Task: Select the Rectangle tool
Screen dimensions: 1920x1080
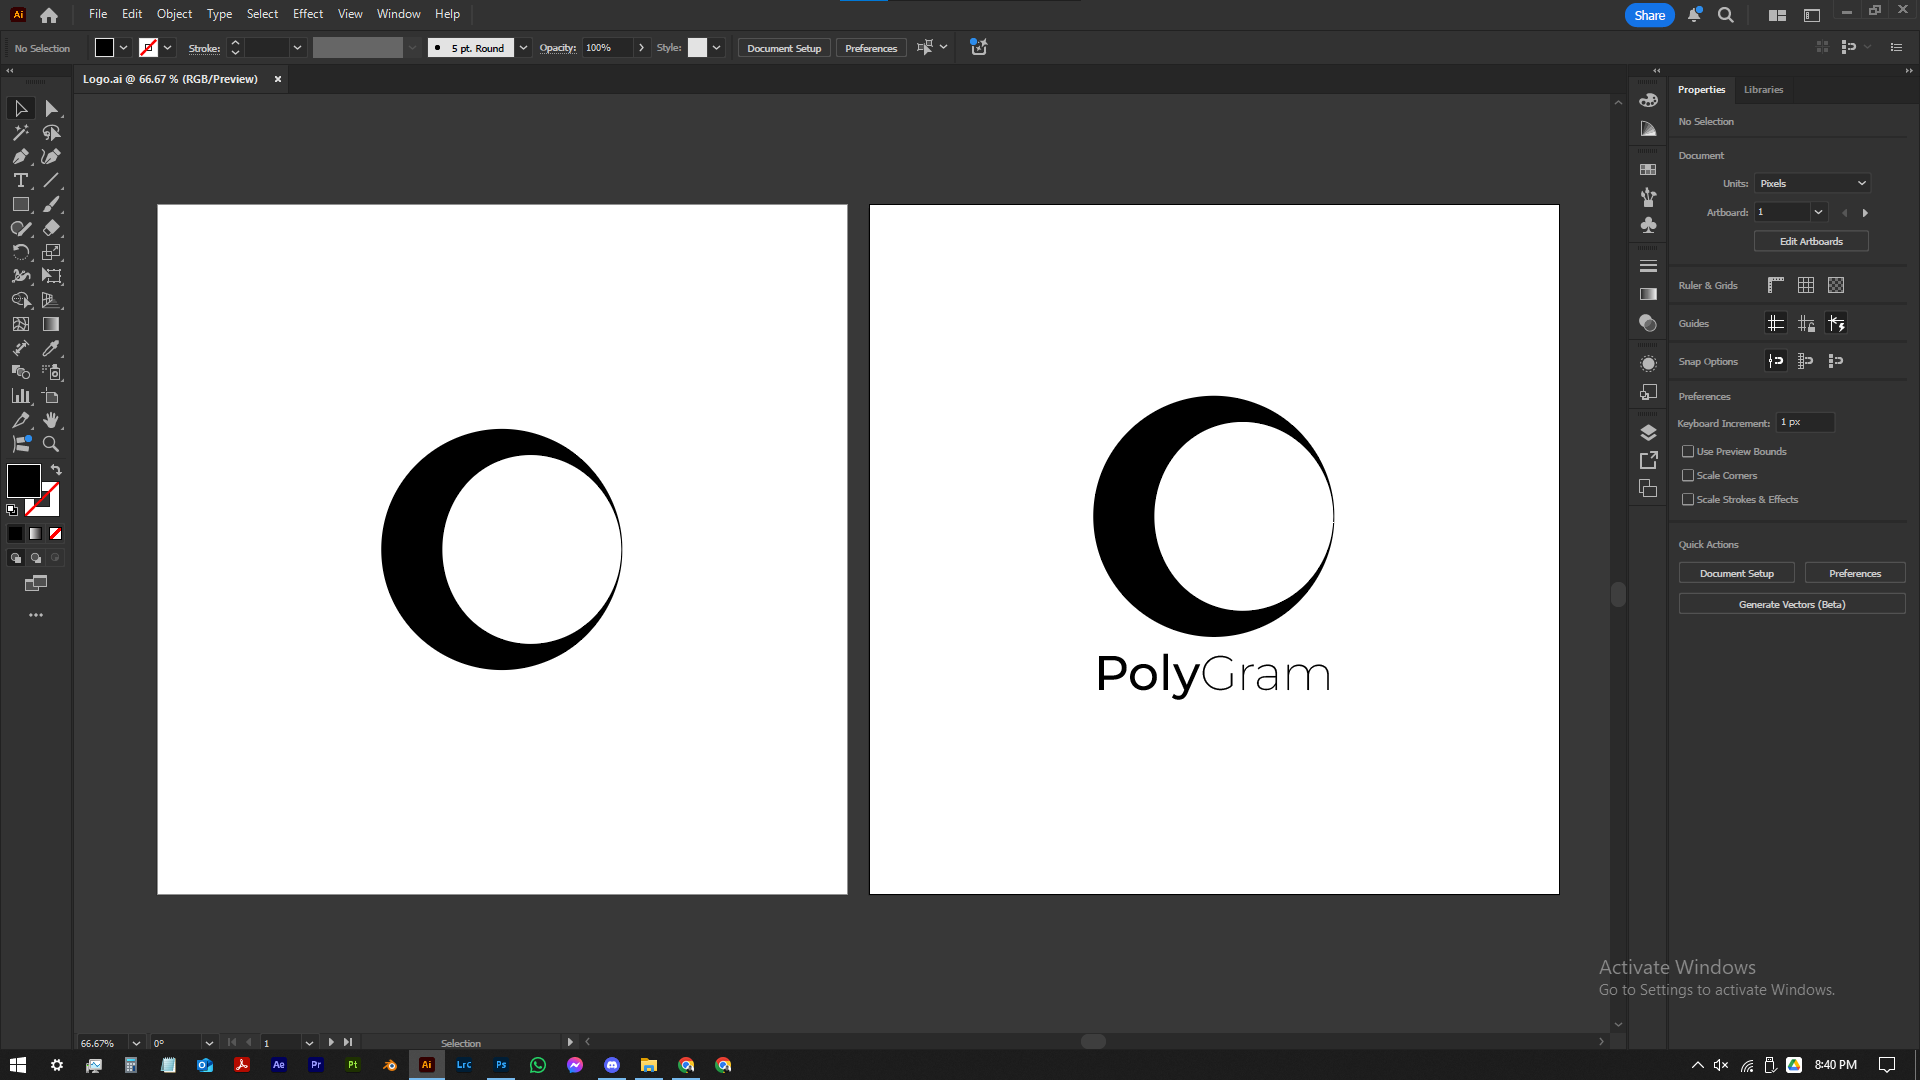Action: tap(21, 204)
